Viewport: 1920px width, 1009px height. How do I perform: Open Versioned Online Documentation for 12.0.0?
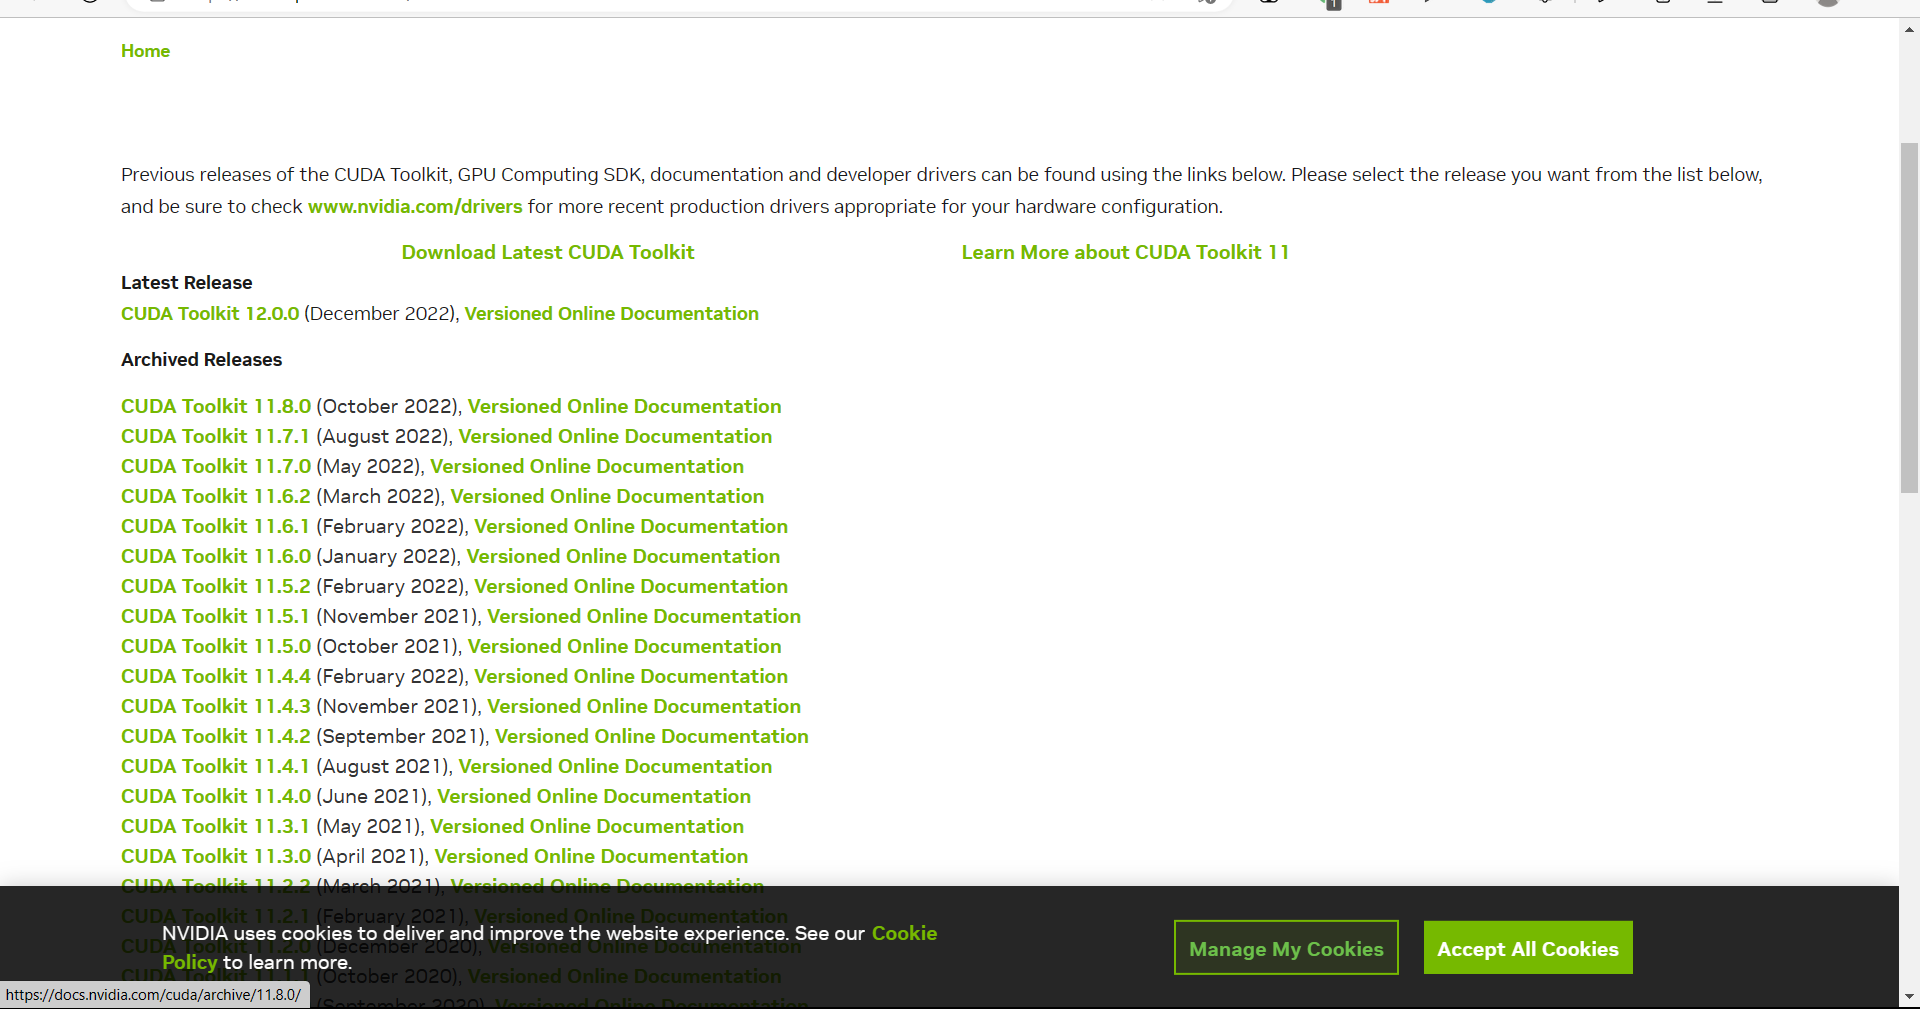click(612, 313)
